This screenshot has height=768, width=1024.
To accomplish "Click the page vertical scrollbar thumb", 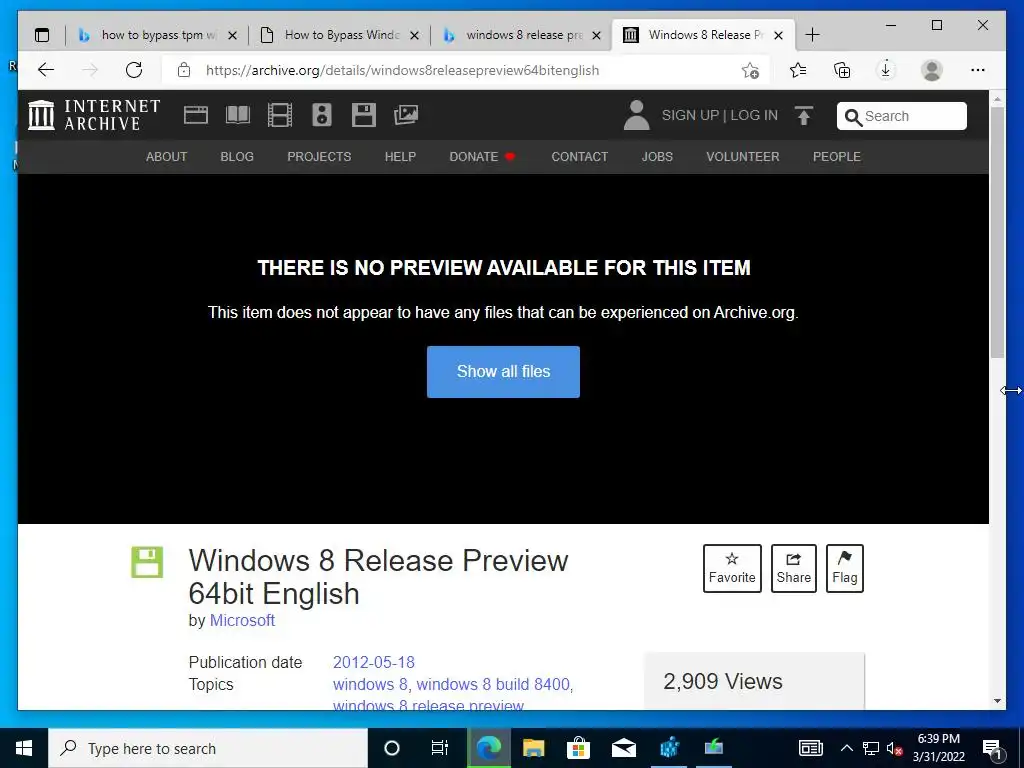I will coord(997,232).
